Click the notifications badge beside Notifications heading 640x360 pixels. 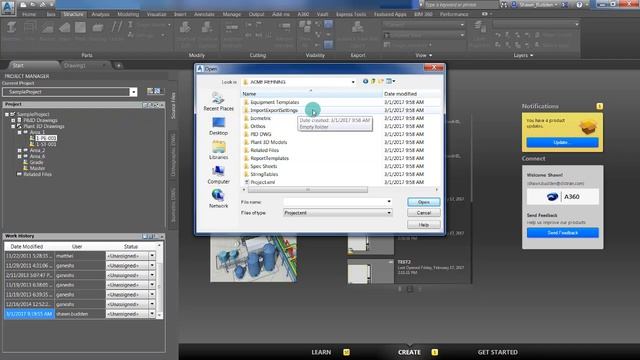click(x=599, y=106)
